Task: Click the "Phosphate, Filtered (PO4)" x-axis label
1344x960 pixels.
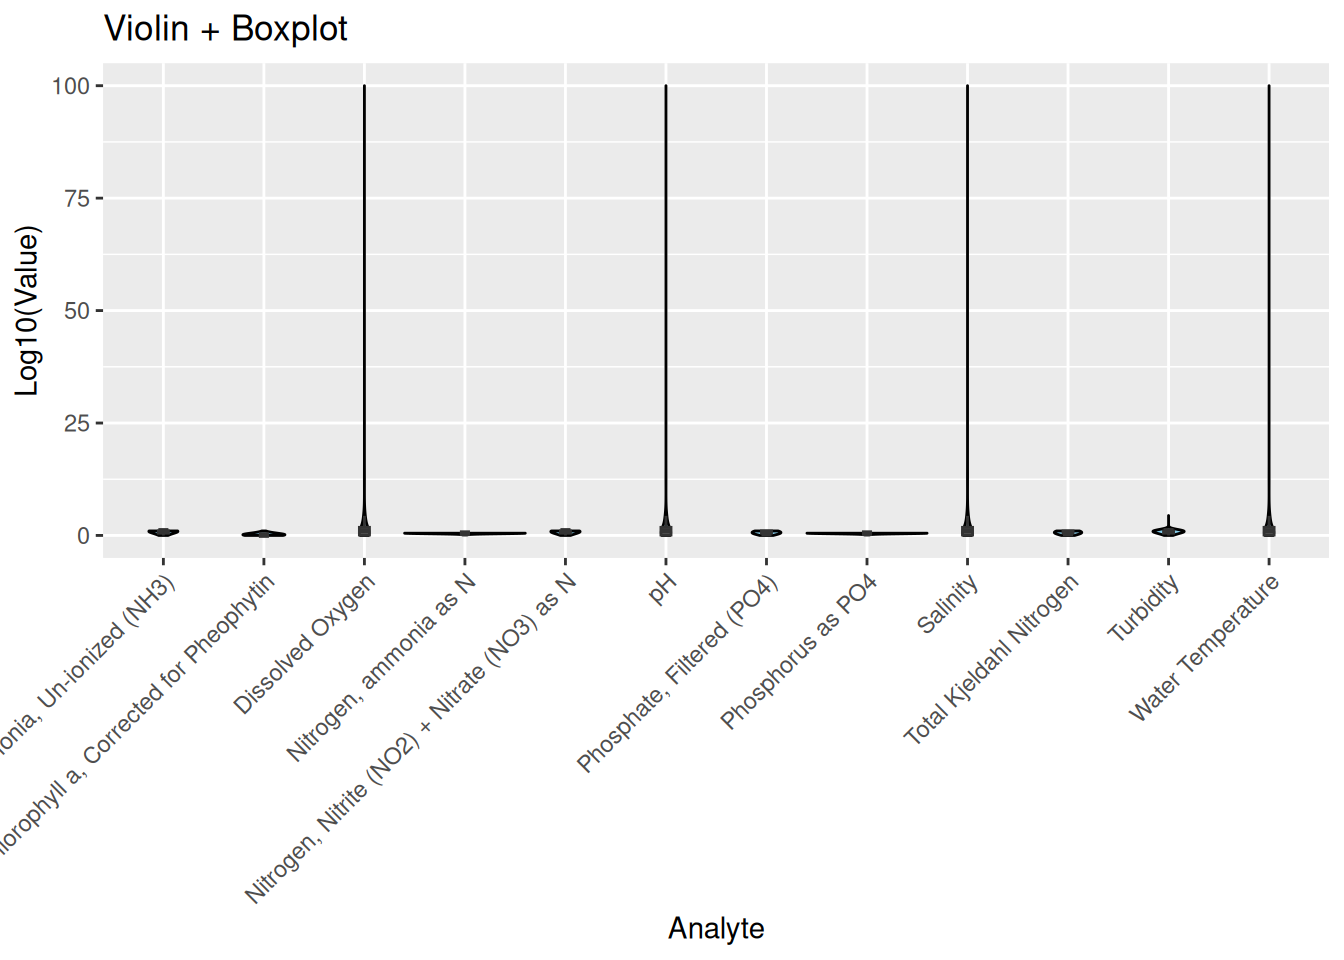Action: tap(677, 675)
